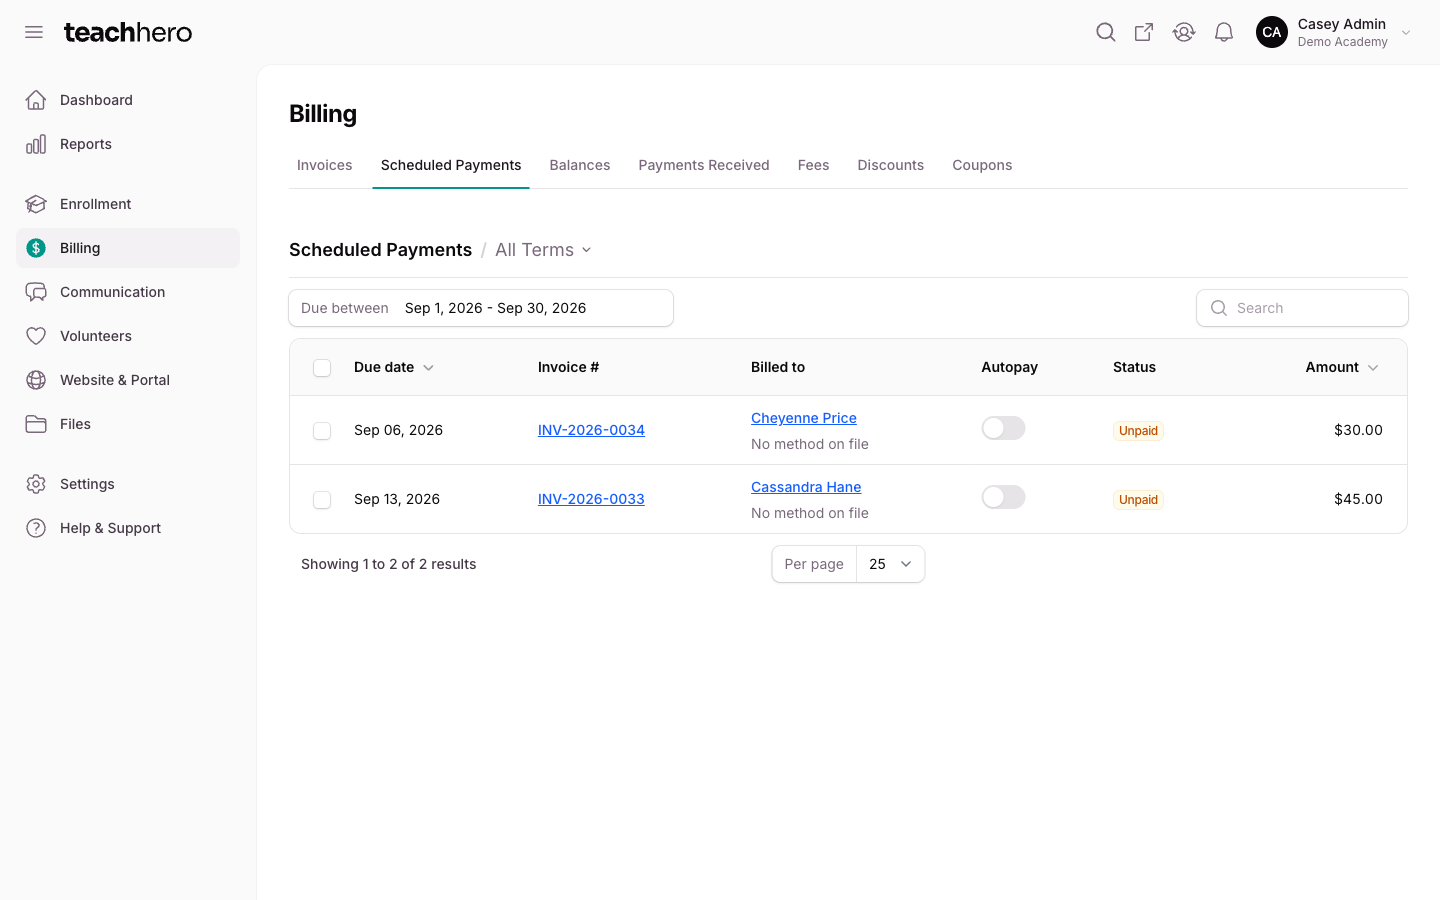Image resolution: width=1440 pixels, height=900 pixels.
Task: Switch to the Discounts tab
Action: [891, 165]
